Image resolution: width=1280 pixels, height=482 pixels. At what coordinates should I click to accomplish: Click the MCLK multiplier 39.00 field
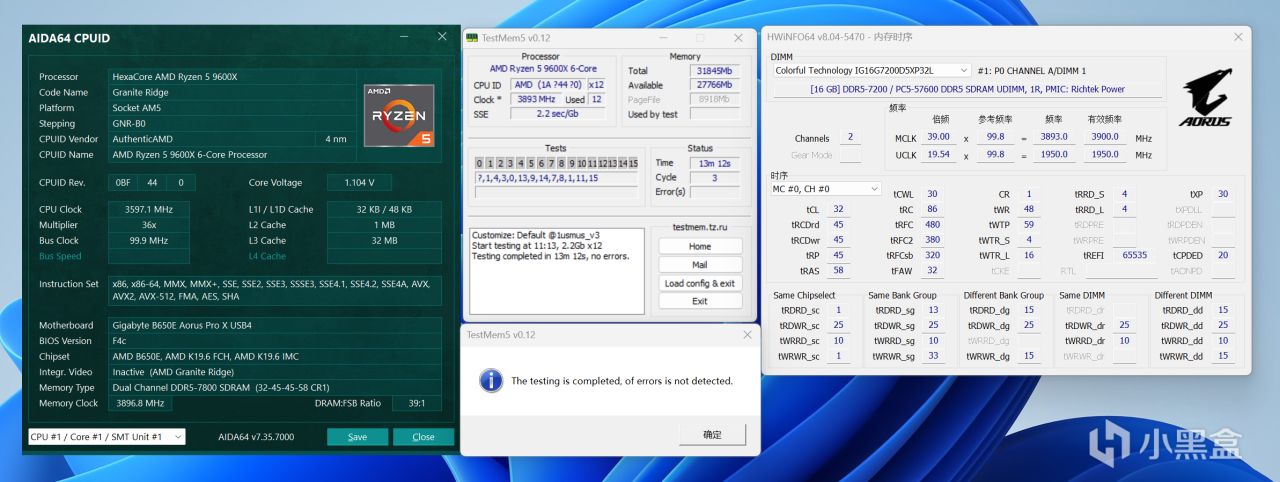click(939, 137)
